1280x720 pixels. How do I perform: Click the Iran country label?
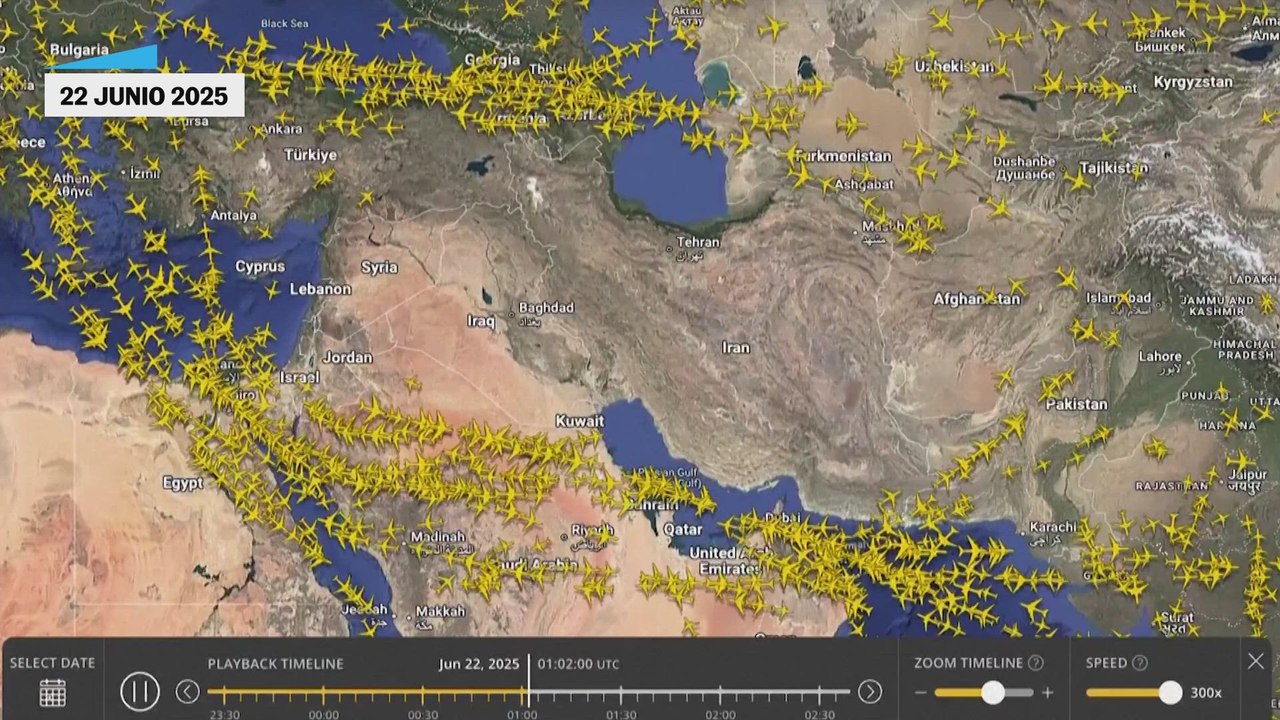pos(736,348)
